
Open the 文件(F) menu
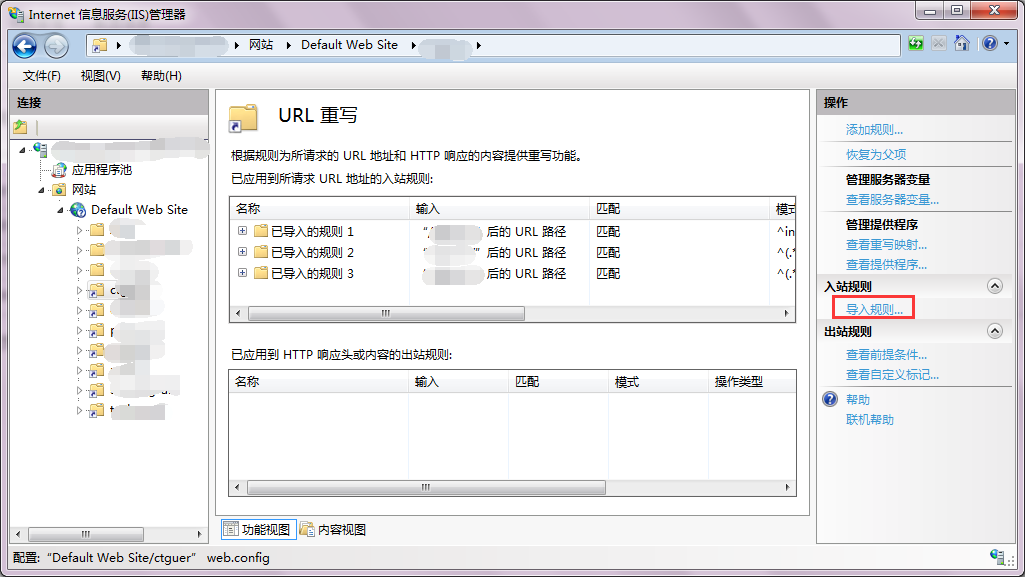[42, 76]
